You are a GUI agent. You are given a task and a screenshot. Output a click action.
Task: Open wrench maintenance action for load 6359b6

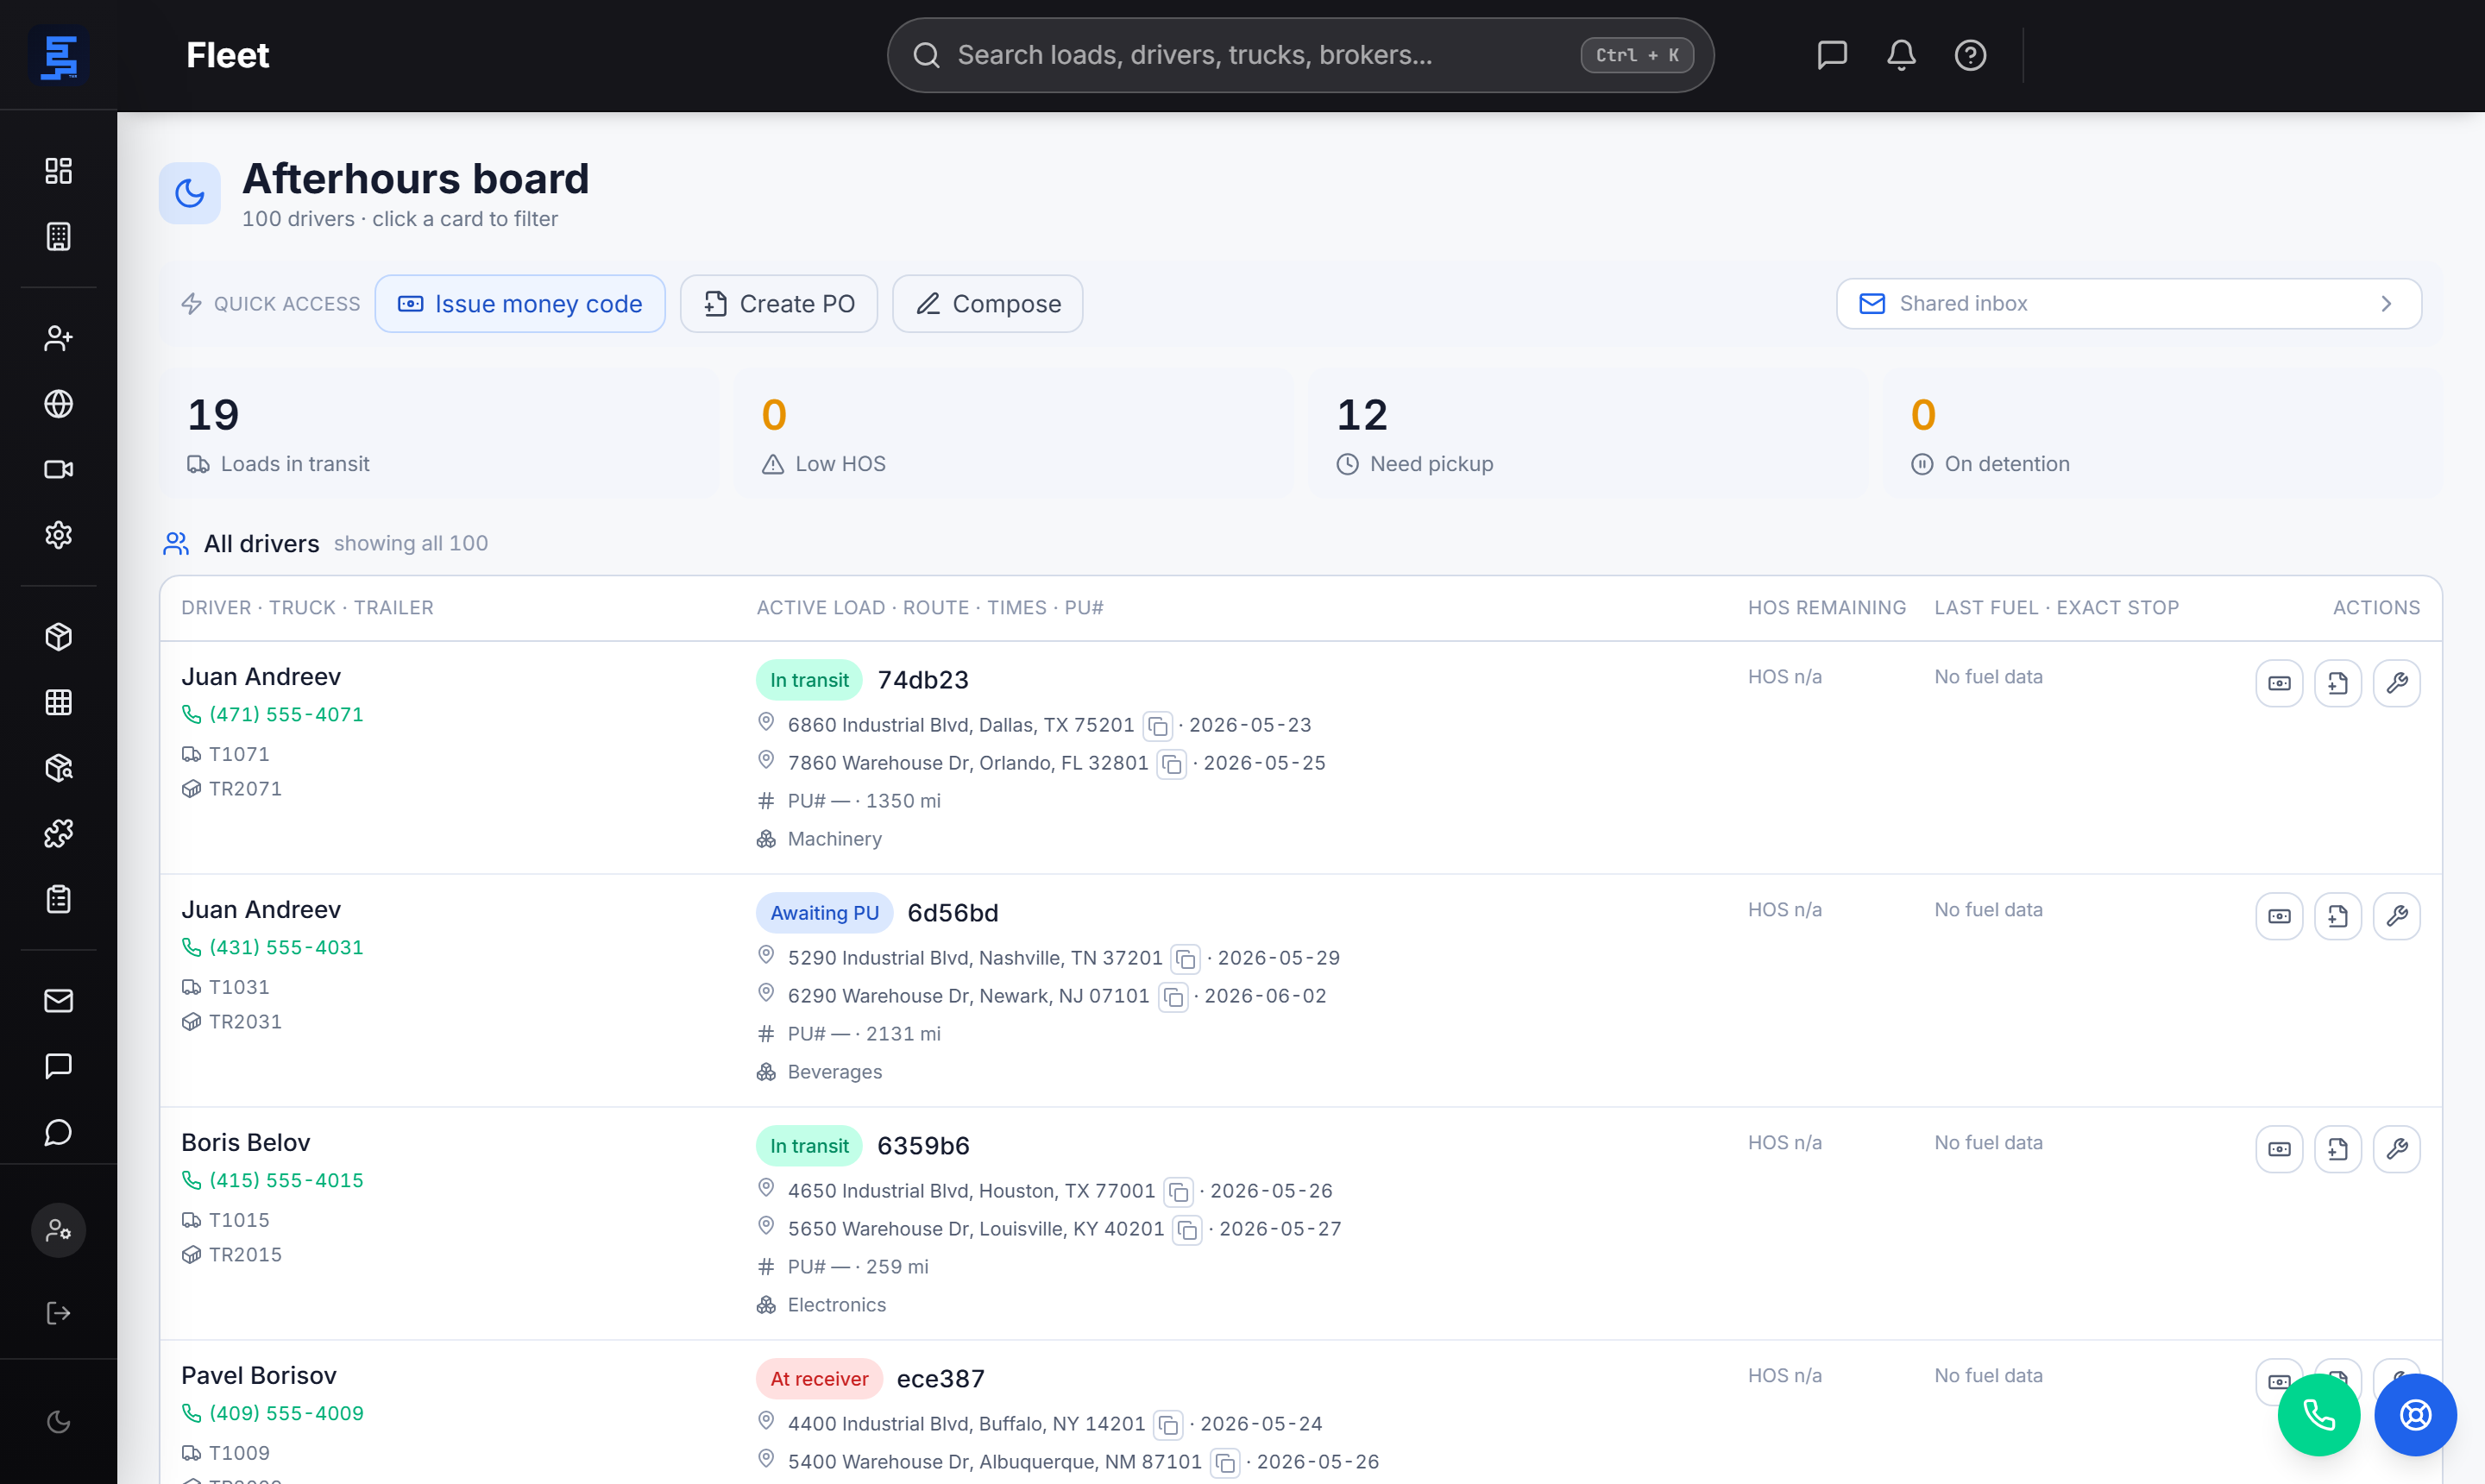2397,1149
